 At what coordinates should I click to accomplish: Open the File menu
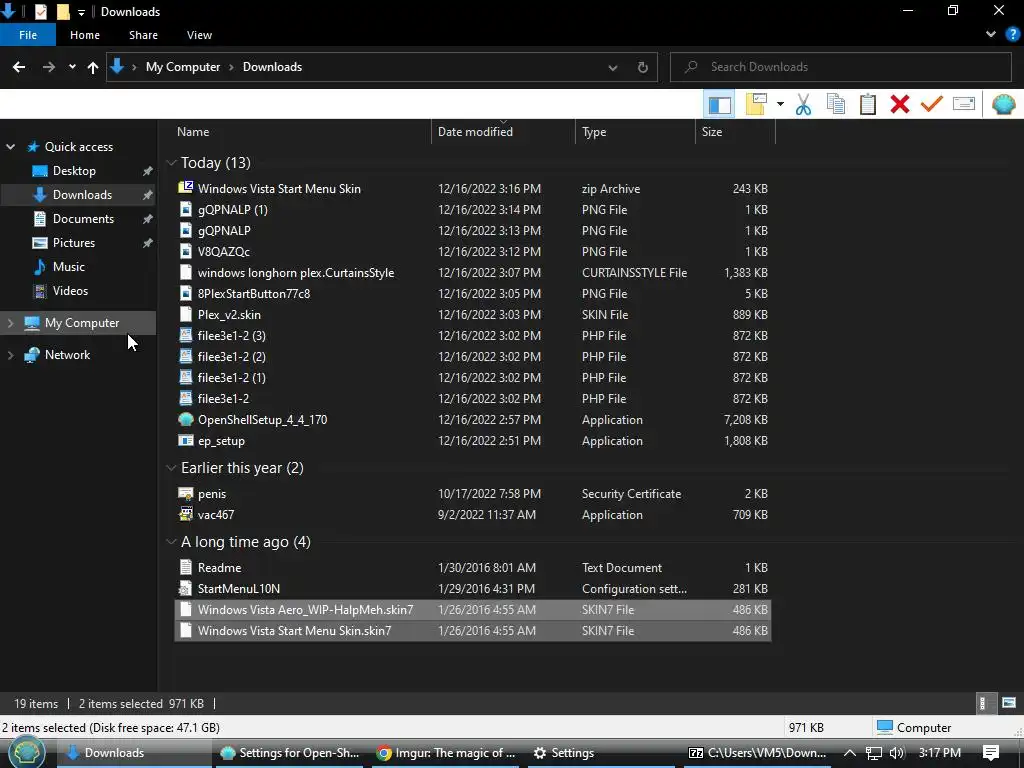point(28,35)
